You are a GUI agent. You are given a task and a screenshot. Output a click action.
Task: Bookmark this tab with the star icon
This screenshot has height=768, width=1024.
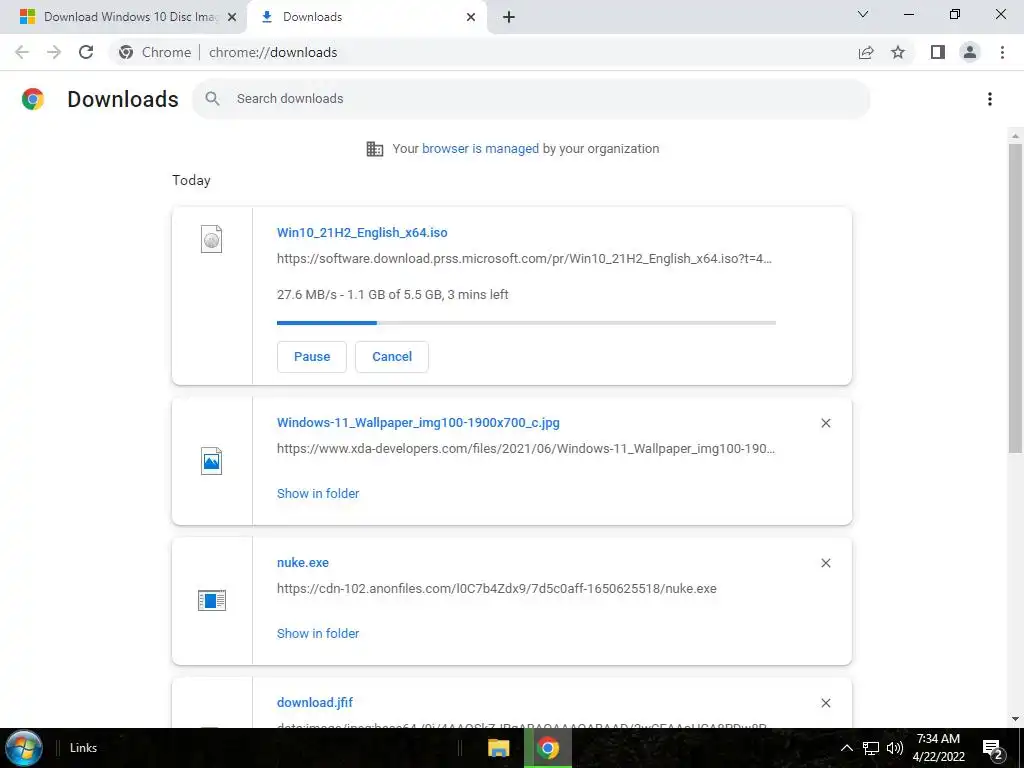[x=898, y=52]
